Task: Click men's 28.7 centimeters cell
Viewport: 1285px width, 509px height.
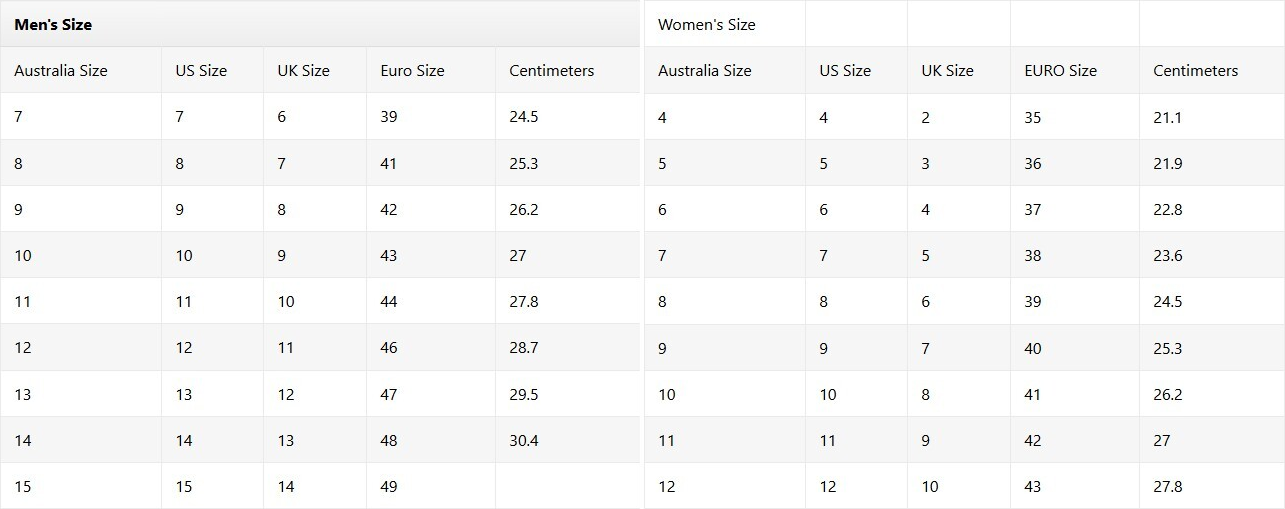Action: (523, 348)
